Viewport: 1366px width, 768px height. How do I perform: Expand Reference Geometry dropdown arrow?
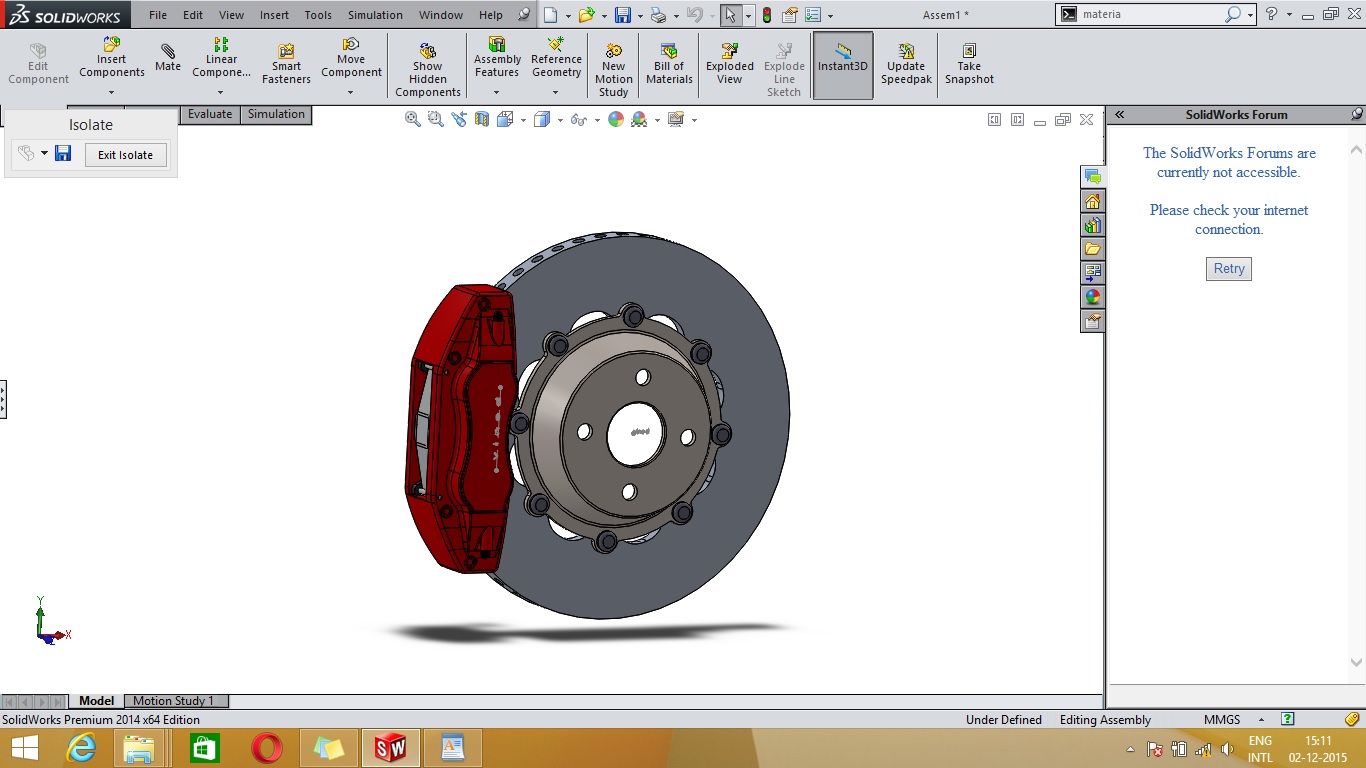click(556, 93)
